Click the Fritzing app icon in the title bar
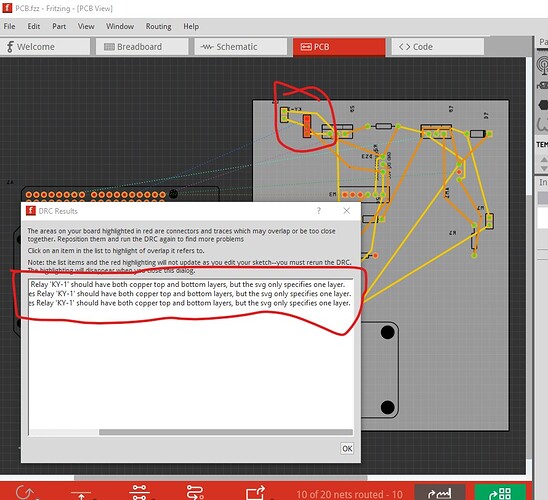 pyautogui.click(x=7, y=8)
